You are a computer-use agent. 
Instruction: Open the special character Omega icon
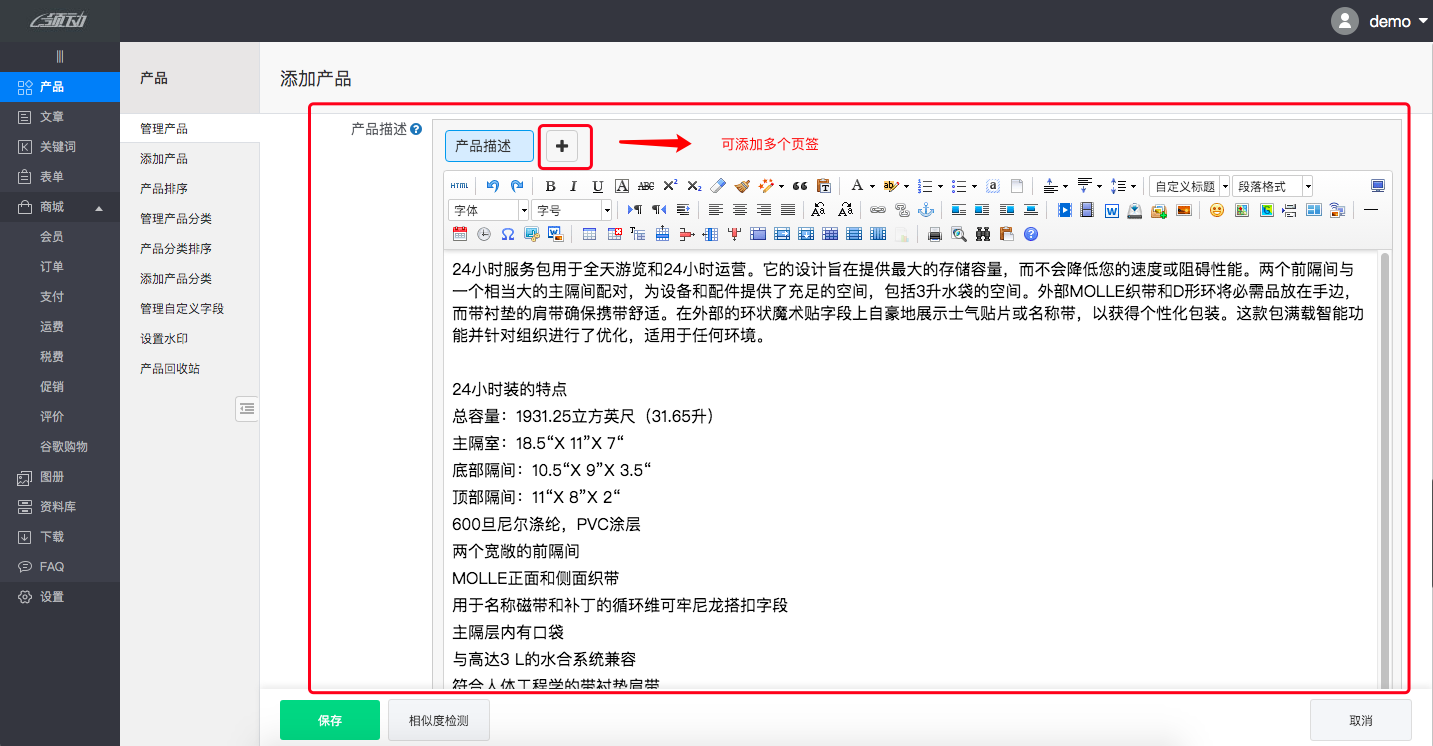coord(508,234)
